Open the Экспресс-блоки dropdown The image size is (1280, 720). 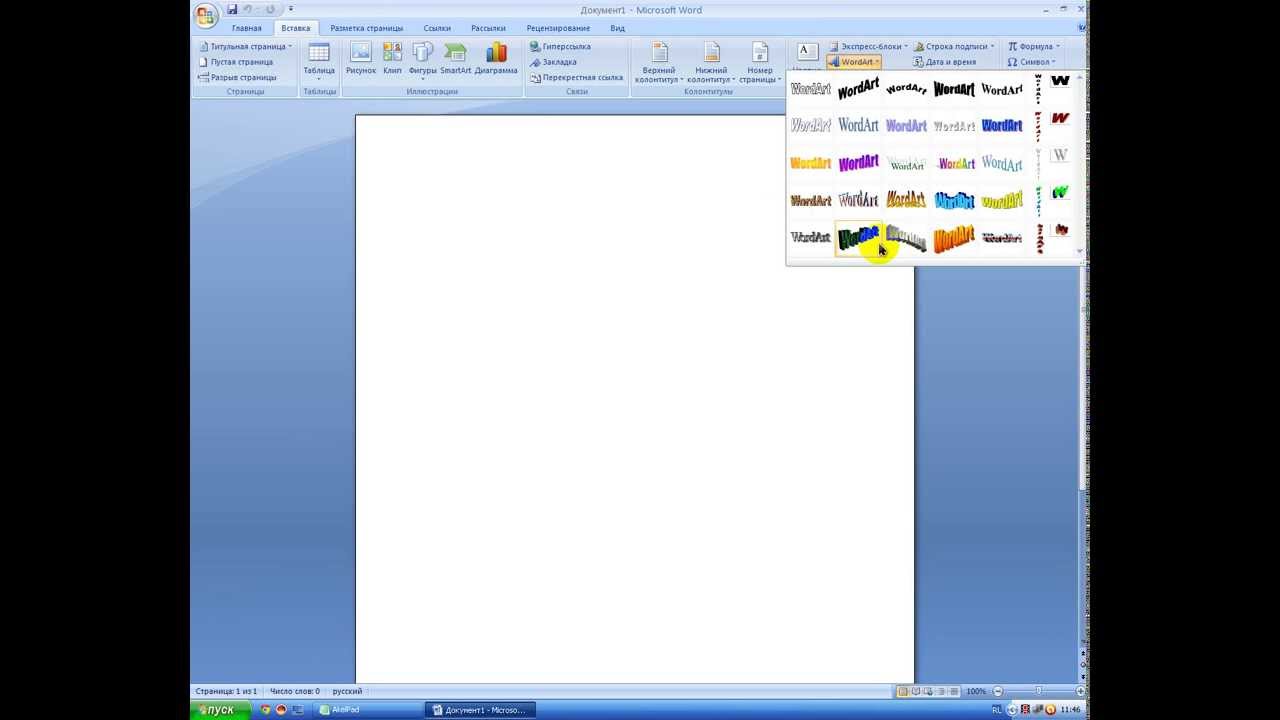click(868, 46)
